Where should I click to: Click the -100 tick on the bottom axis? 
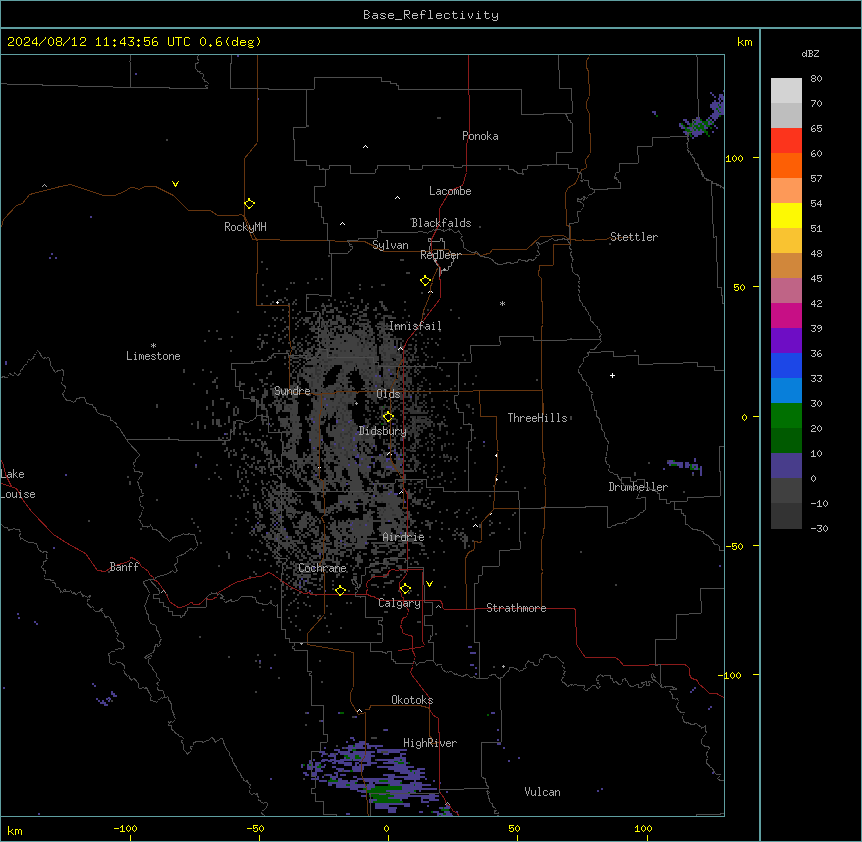point(125,828)
